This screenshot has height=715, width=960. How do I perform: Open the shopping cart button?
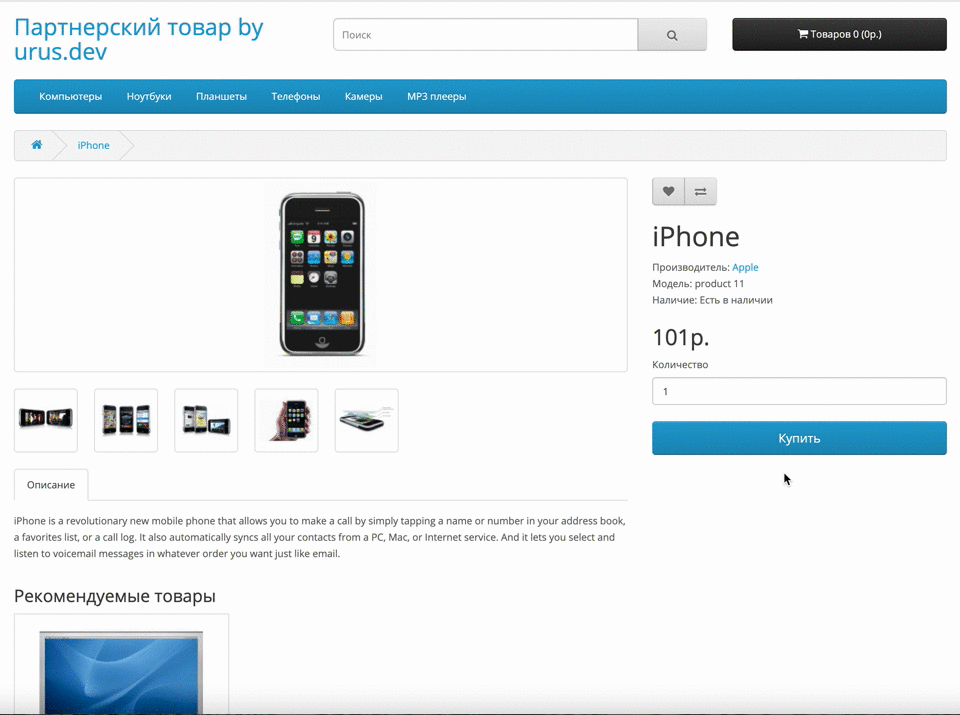839,34
